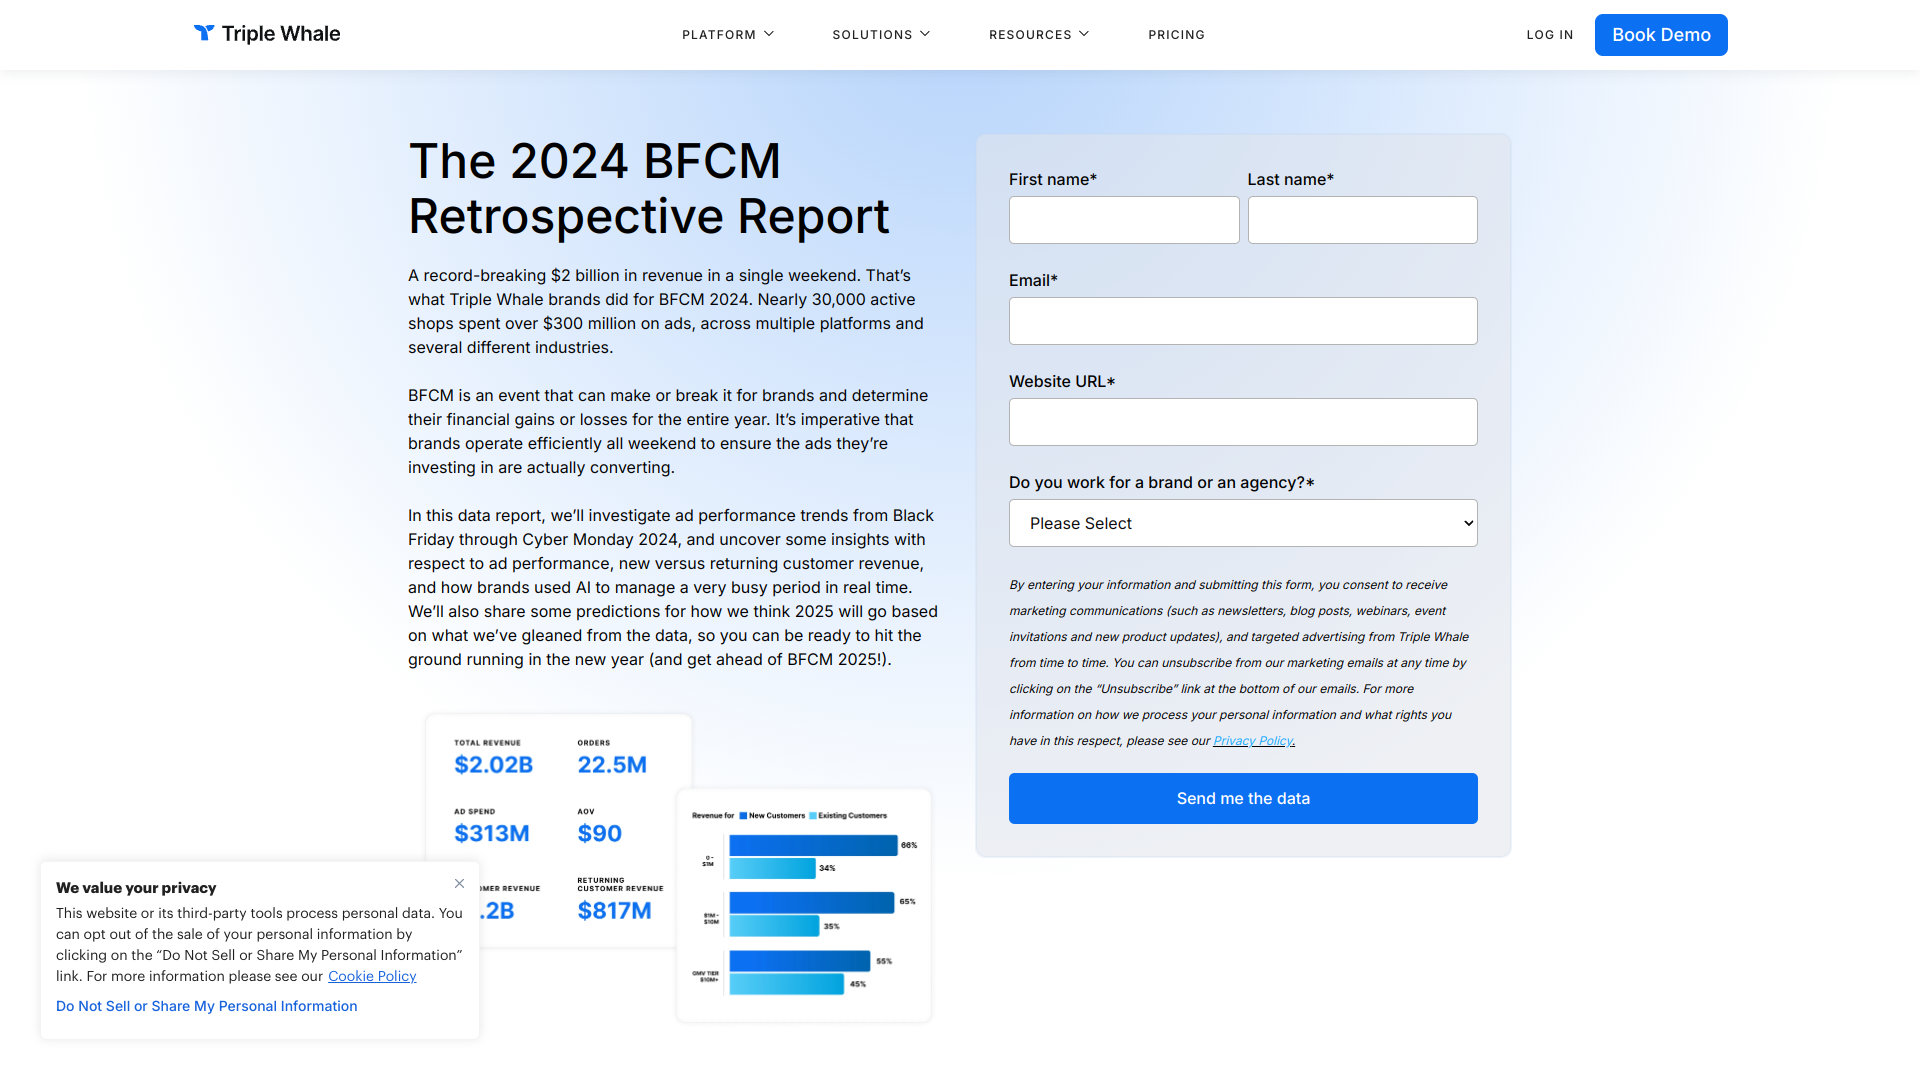This screenshot has width=1920, height=1080.
Task: Expand the Resources menu
Action: click(1039, 35)
